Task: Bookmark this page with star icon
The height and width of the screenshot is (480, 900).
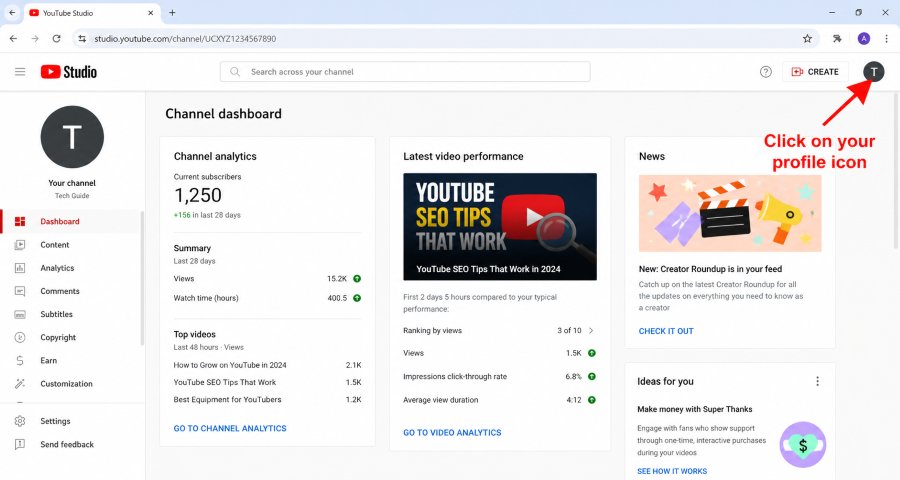Action: pos(807,38)
